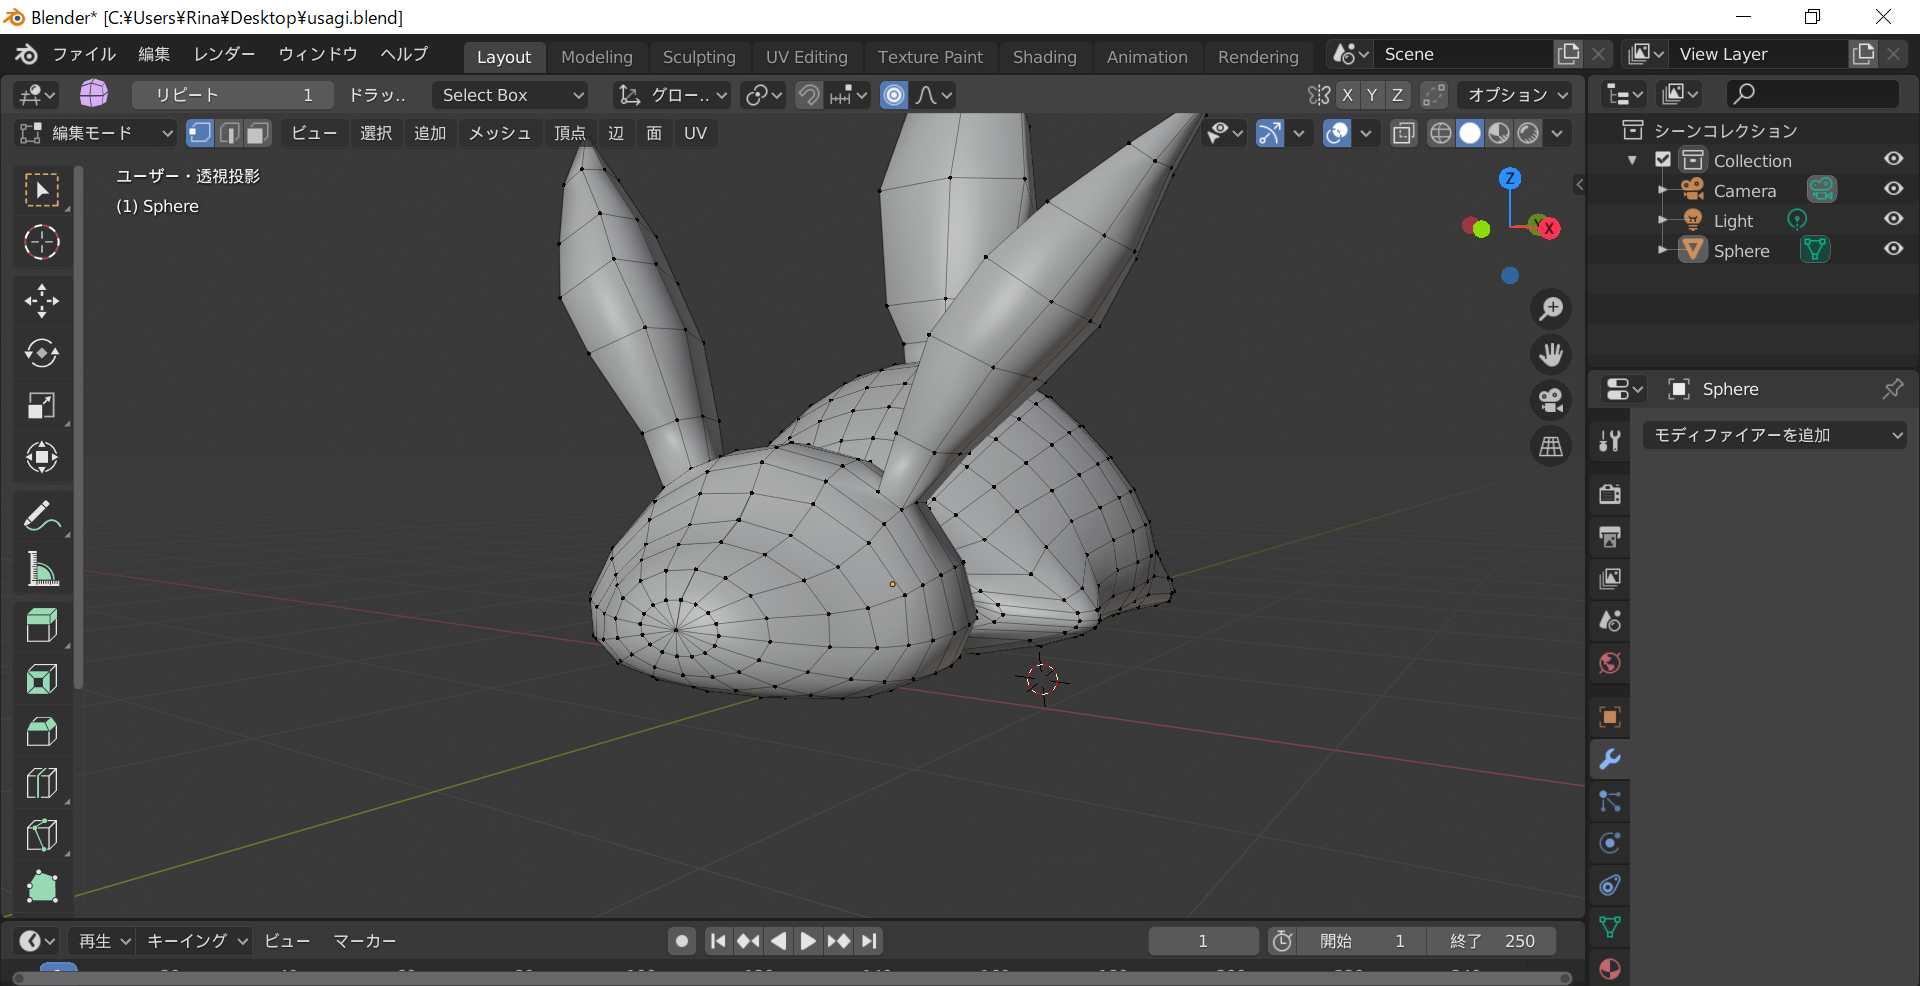
Task: Jump to the timeline start frame
Action: [x=717, y=941]
